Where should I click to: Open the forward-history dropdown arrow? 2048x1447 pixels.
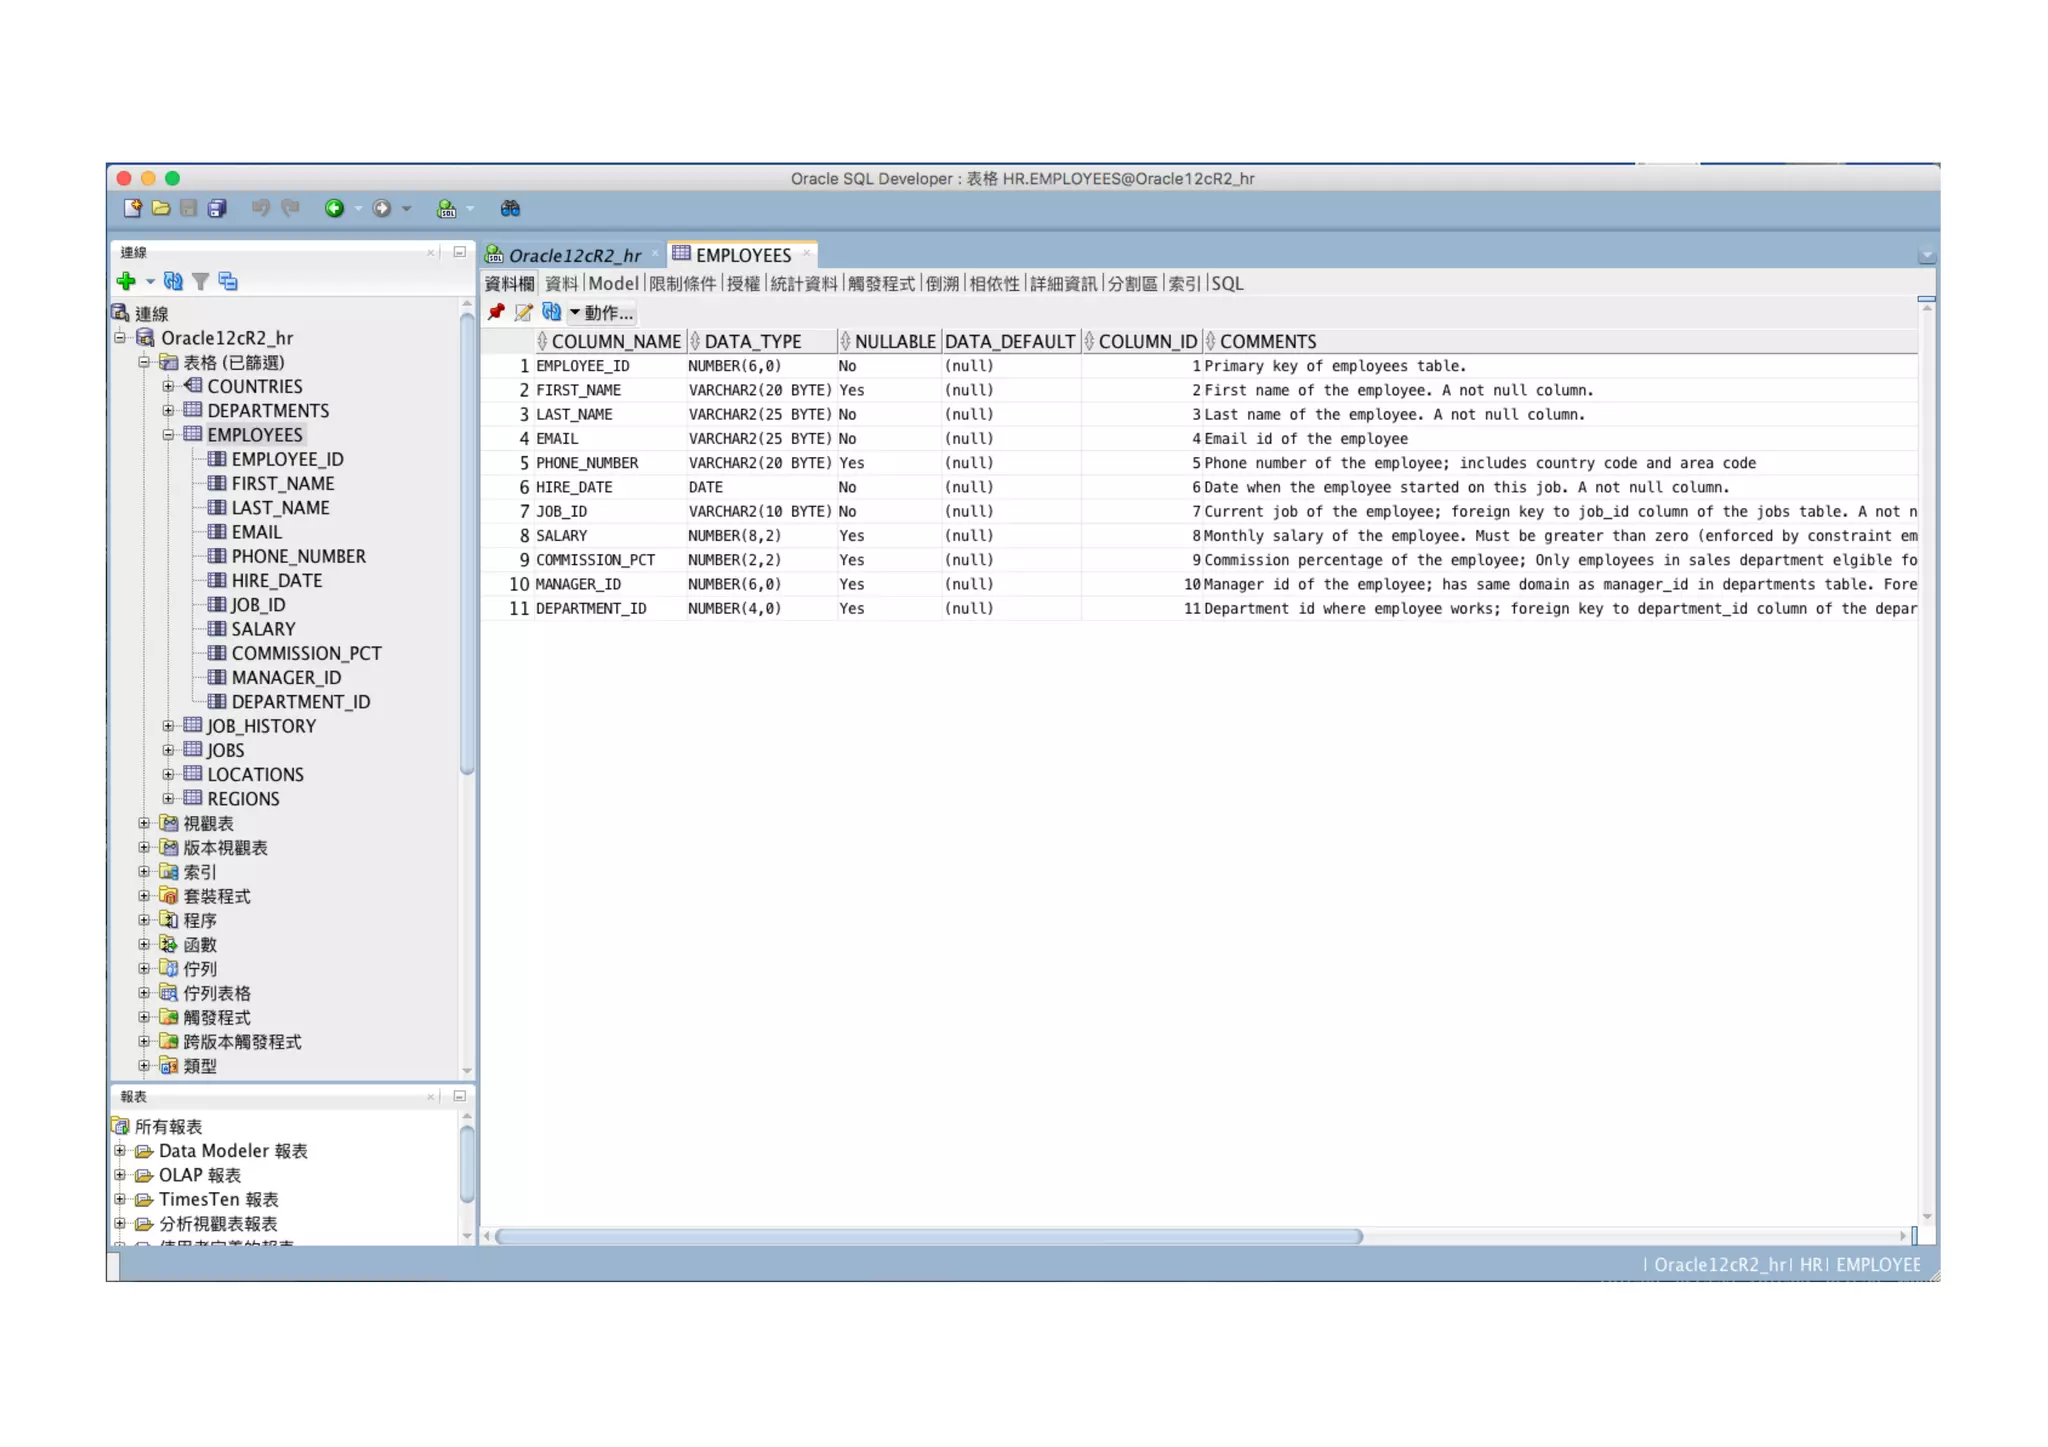click(406, 209)
